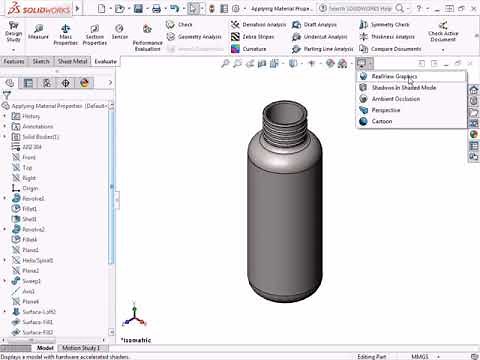Switch to the Sheet Metal tab

72,61
